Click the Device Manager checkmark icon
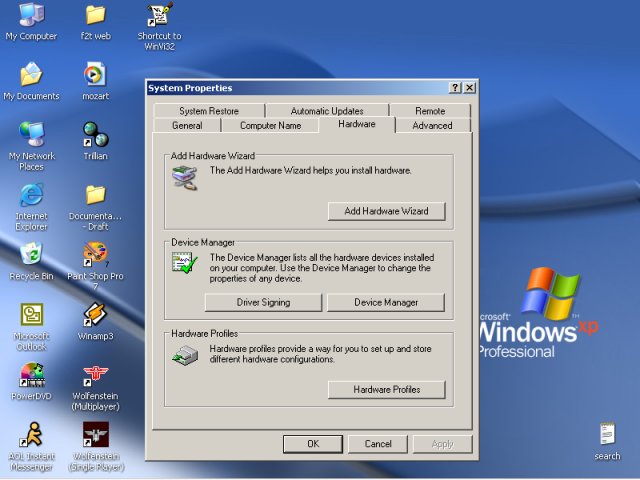The height and width of the screenshot is (480, 640). point(184,263)
